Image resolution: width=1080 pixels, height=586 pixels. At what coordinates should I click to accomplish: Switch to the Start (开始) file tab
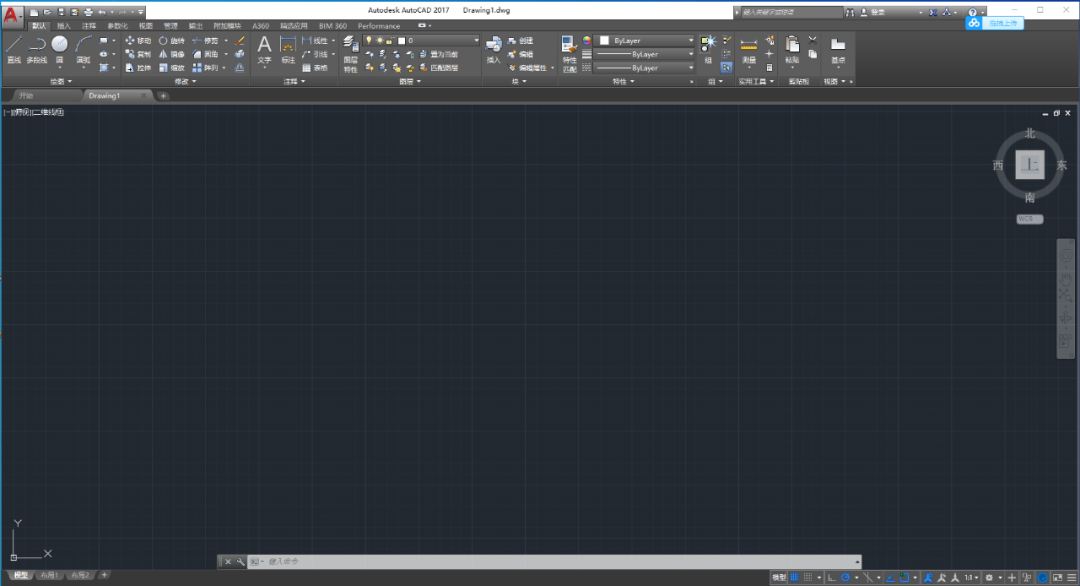click(26, 96)
